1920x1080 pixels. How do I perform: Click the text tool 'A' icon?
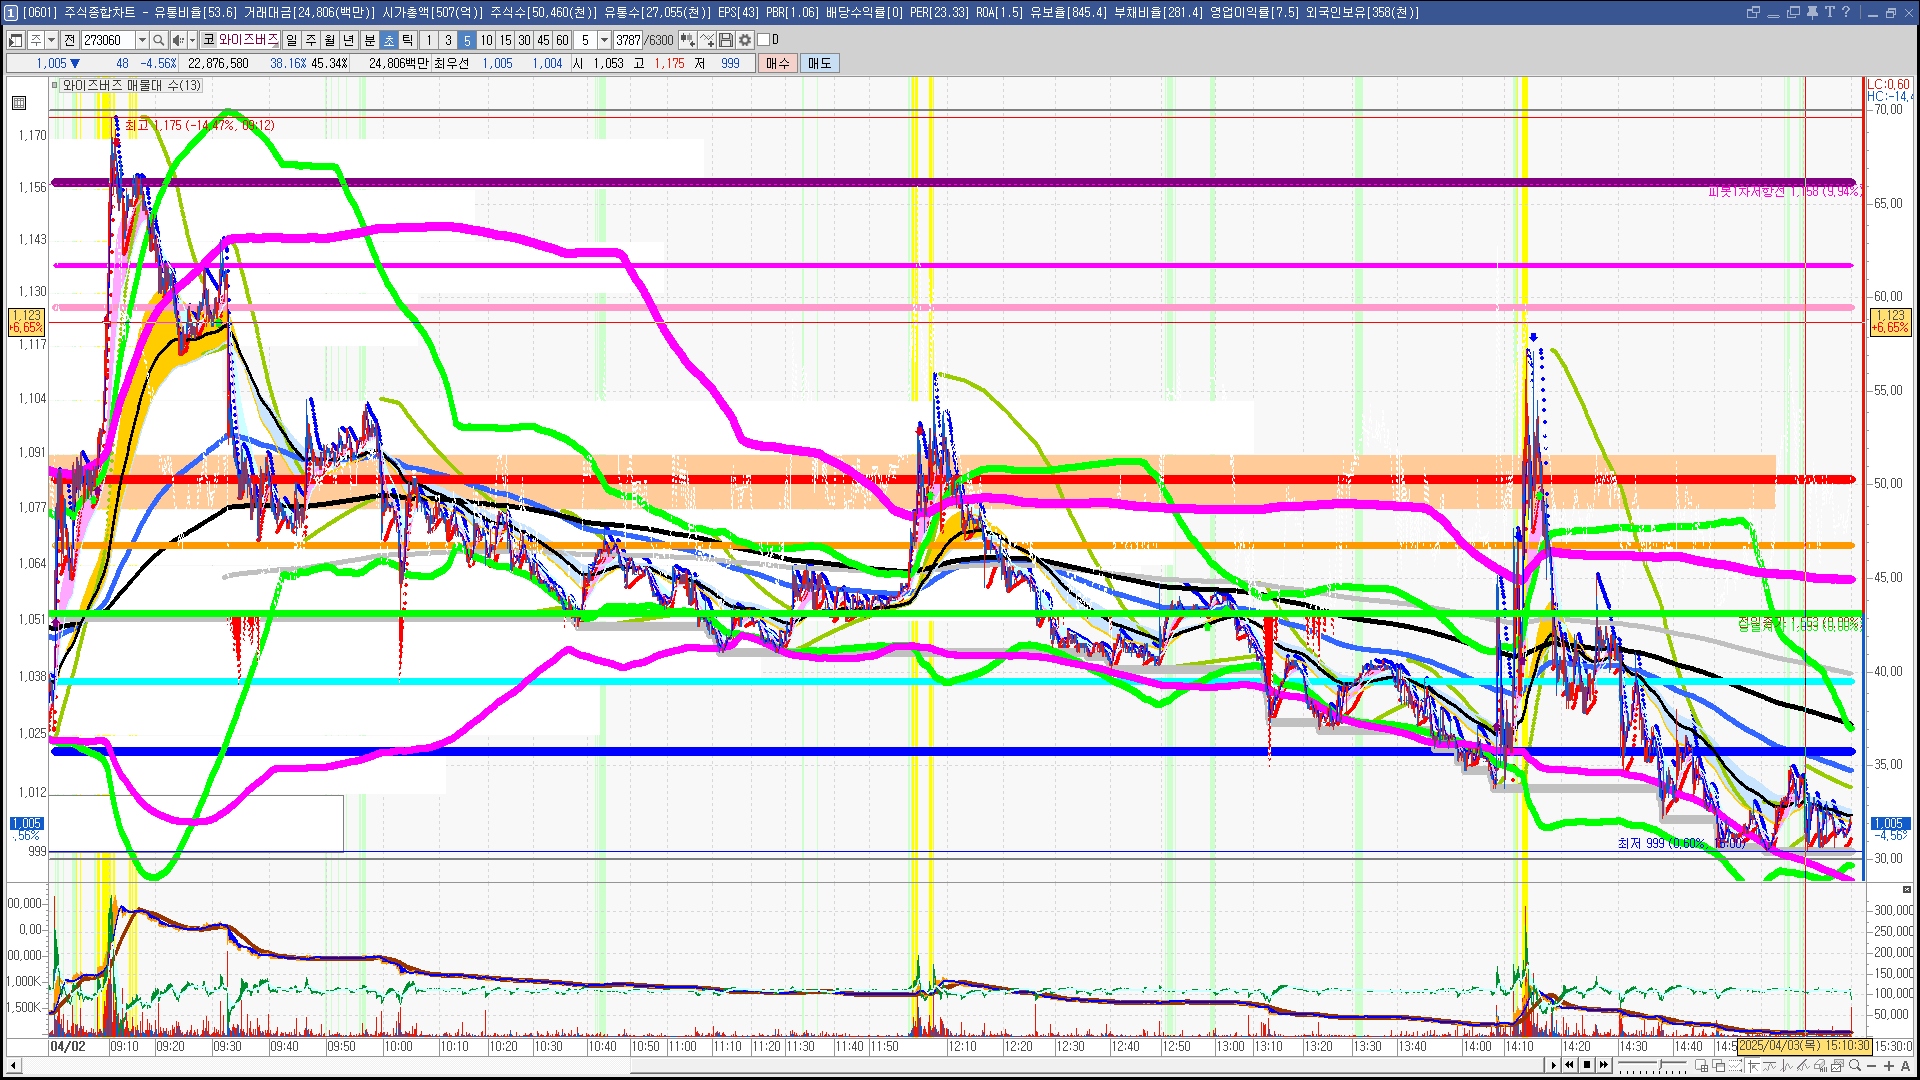[1906, 1065]
